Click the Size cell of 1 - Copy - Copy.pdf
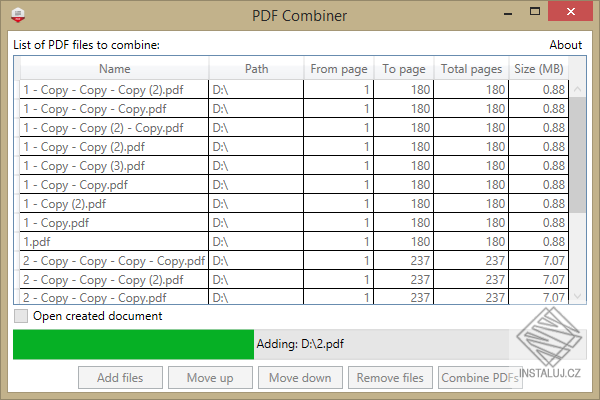 point(538,184)
